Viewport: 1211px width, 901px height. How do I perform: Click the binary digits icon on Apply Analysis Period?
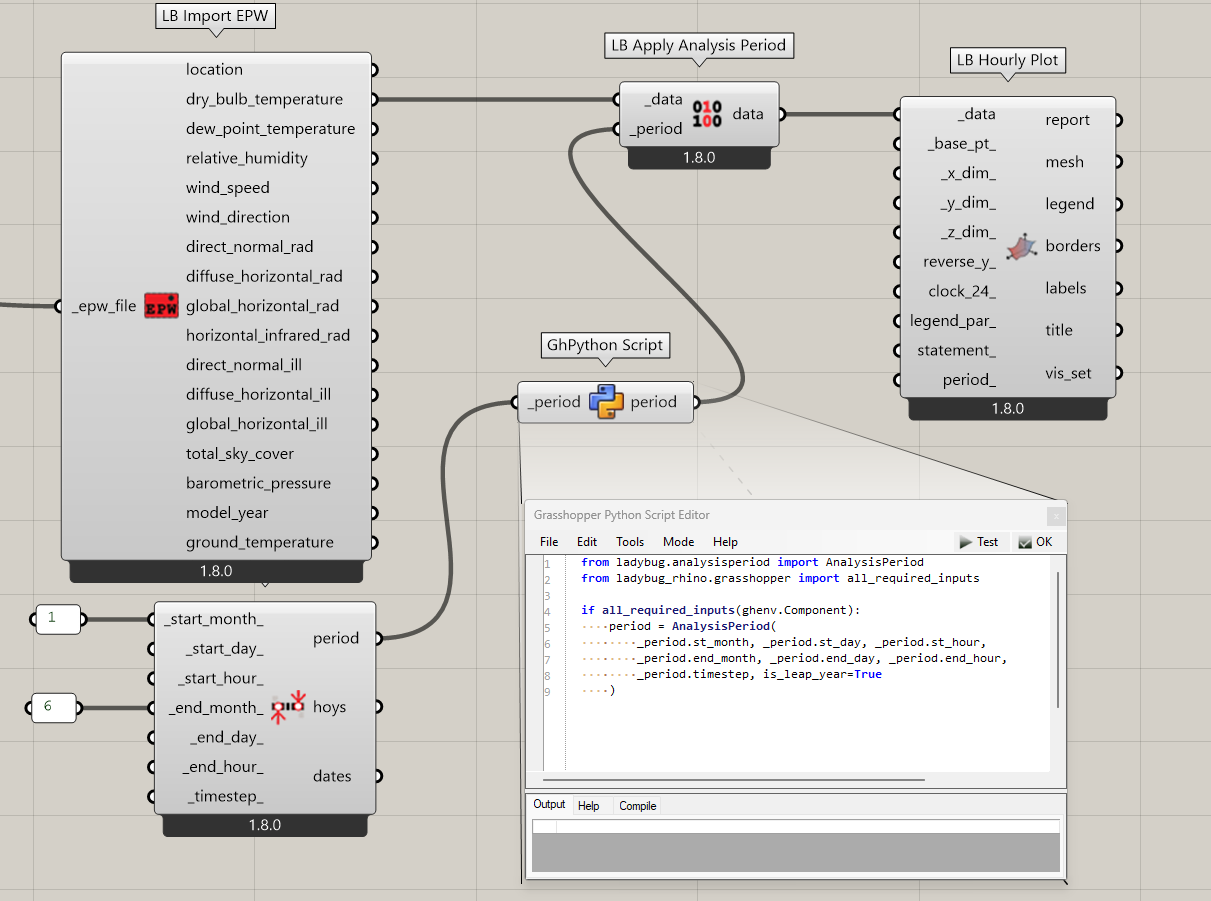click(x=707, y=114)
